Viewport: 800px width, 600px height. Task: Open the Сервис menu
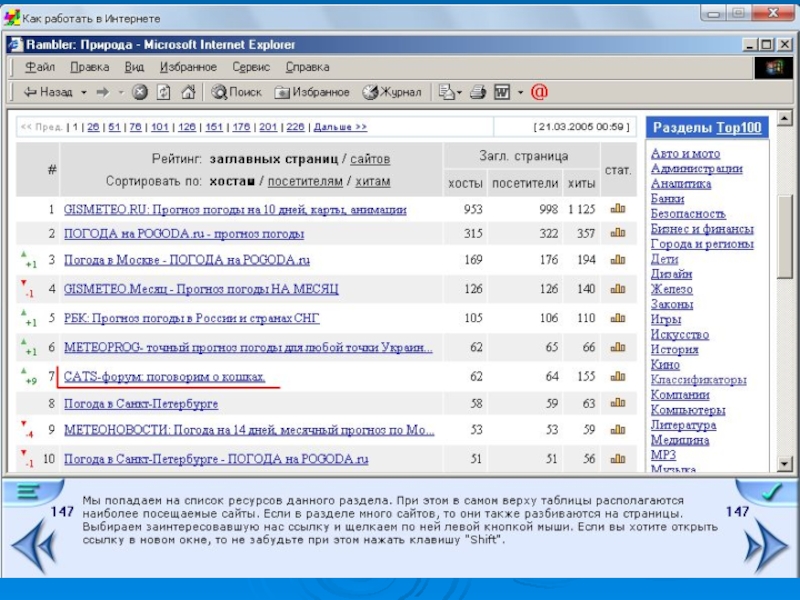tap(251, 67)
